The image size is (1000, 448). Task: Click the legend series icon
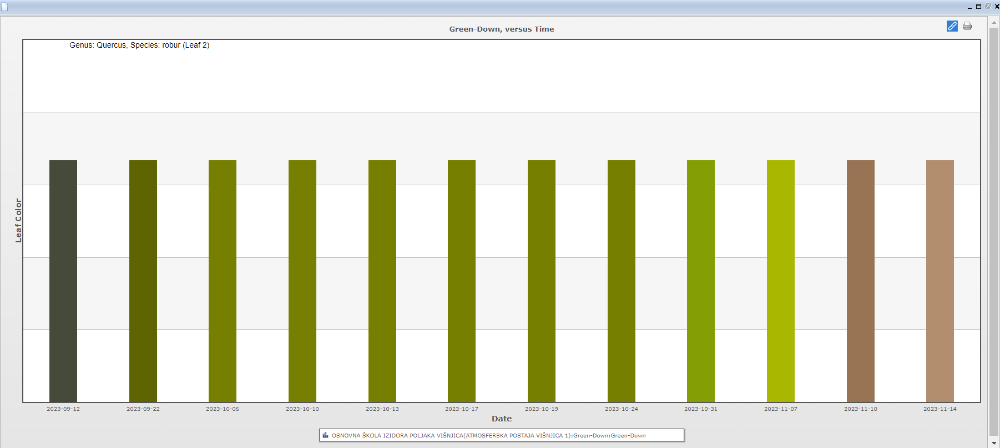[x=326, y=435]
